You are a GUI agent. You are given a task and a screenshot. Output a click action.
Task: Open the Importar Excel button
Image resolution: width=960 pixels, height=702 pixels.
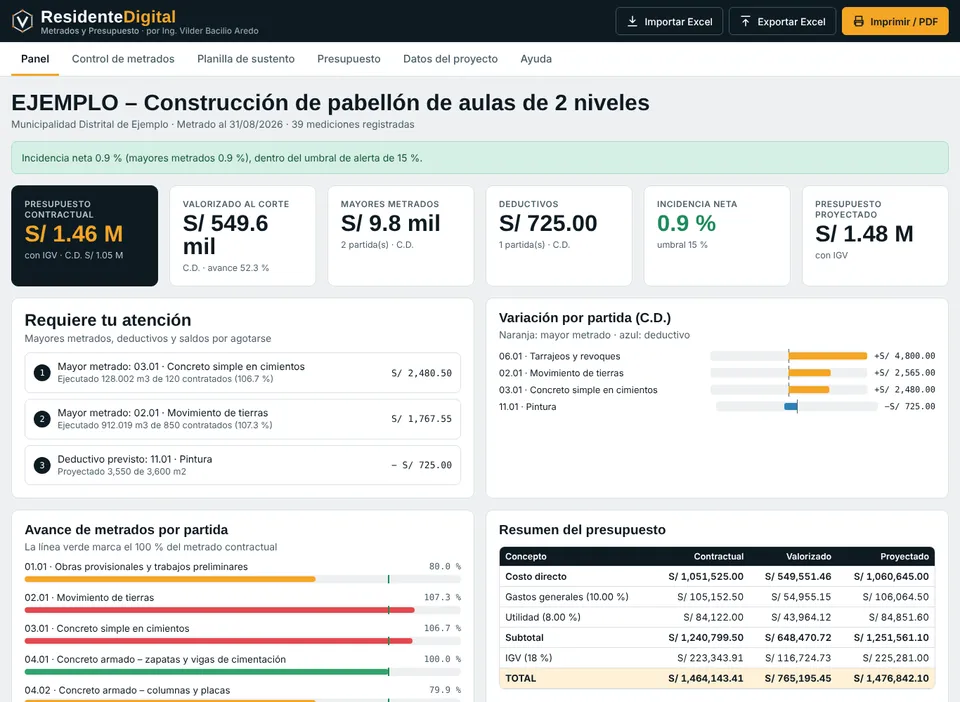coord(669,21)
